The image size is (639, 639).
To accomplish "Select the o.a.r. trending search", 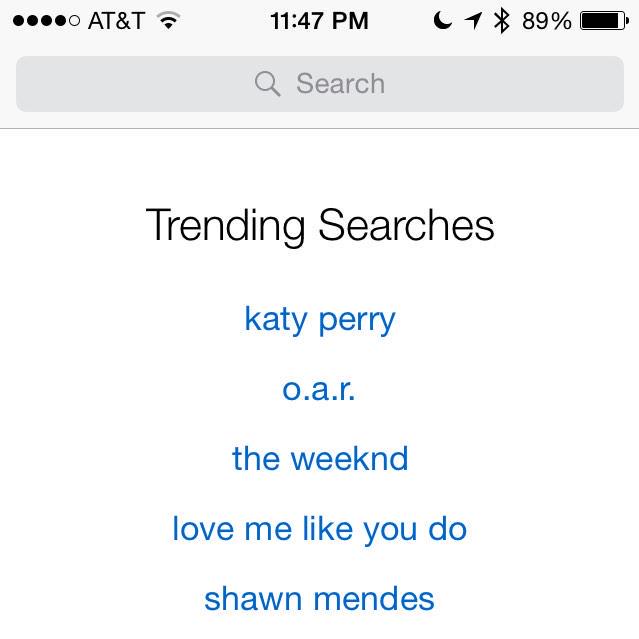I will (x=320, y=389).
